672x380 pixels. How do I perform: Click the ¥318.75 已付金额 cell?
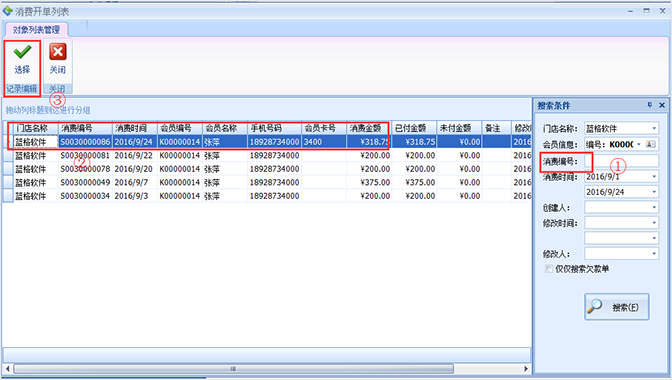point(414,142)
